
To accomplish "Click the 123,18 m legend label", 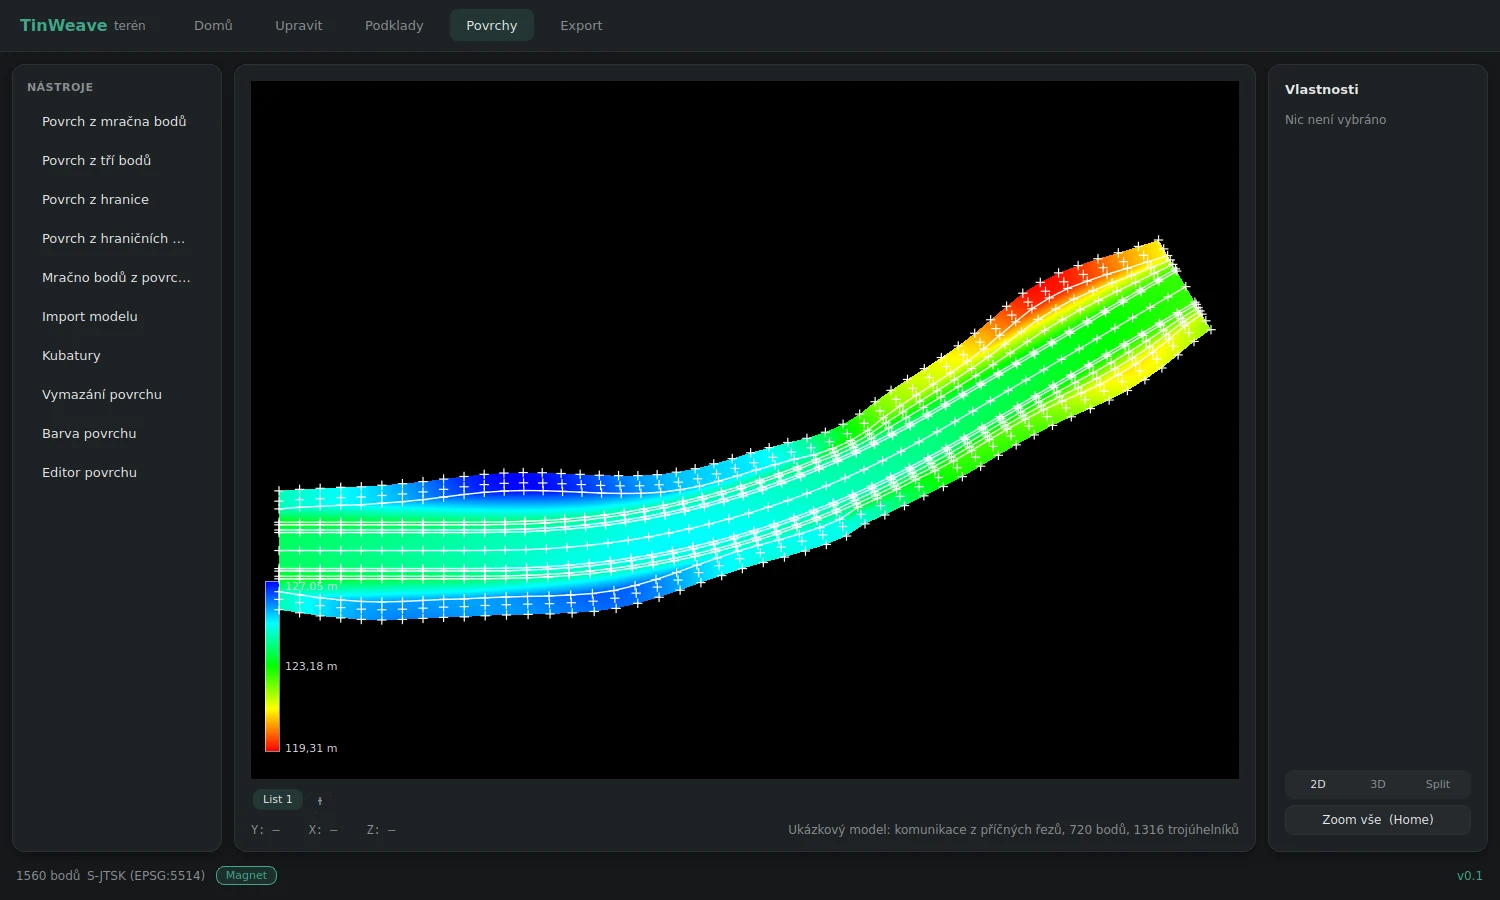I will [311, 666].
